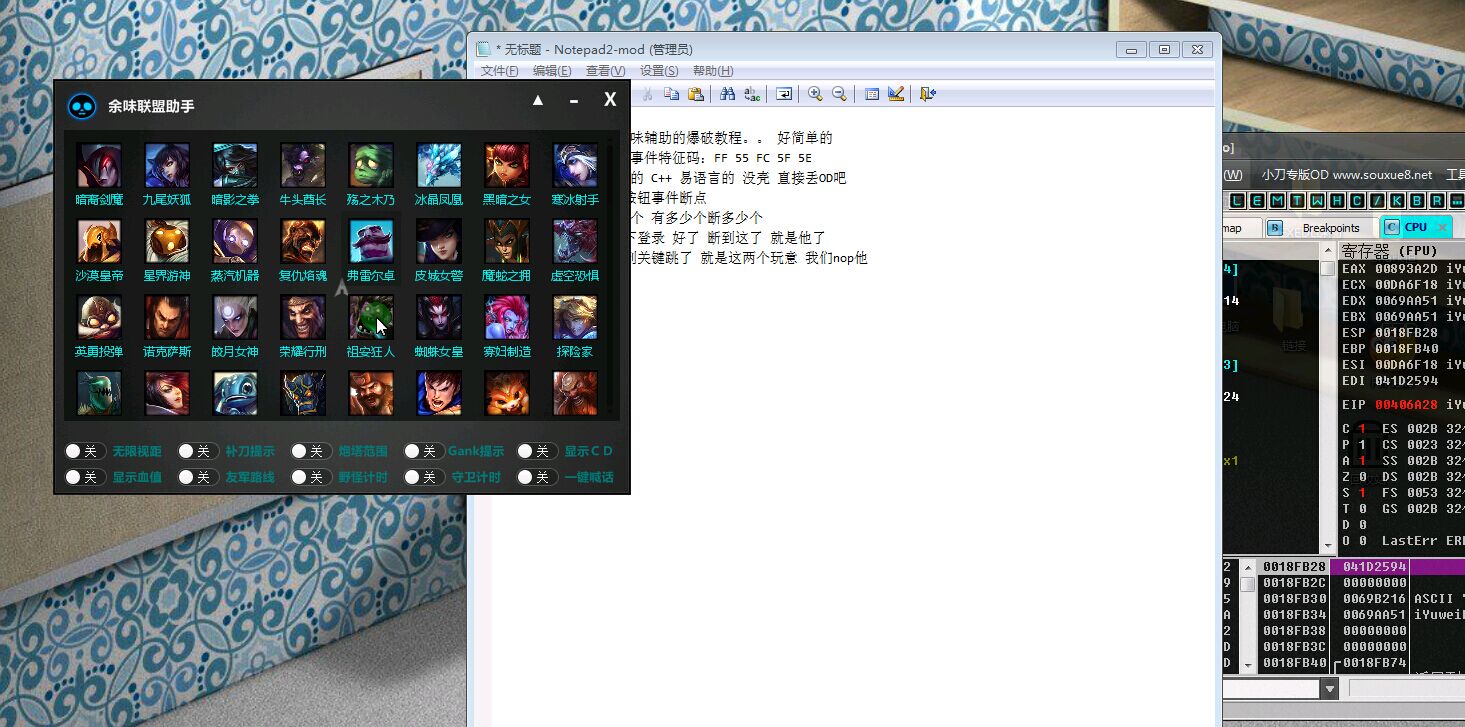Enable the 友军路线 switch
This screenshot has height=727, width=1465.
pos(198,477)
